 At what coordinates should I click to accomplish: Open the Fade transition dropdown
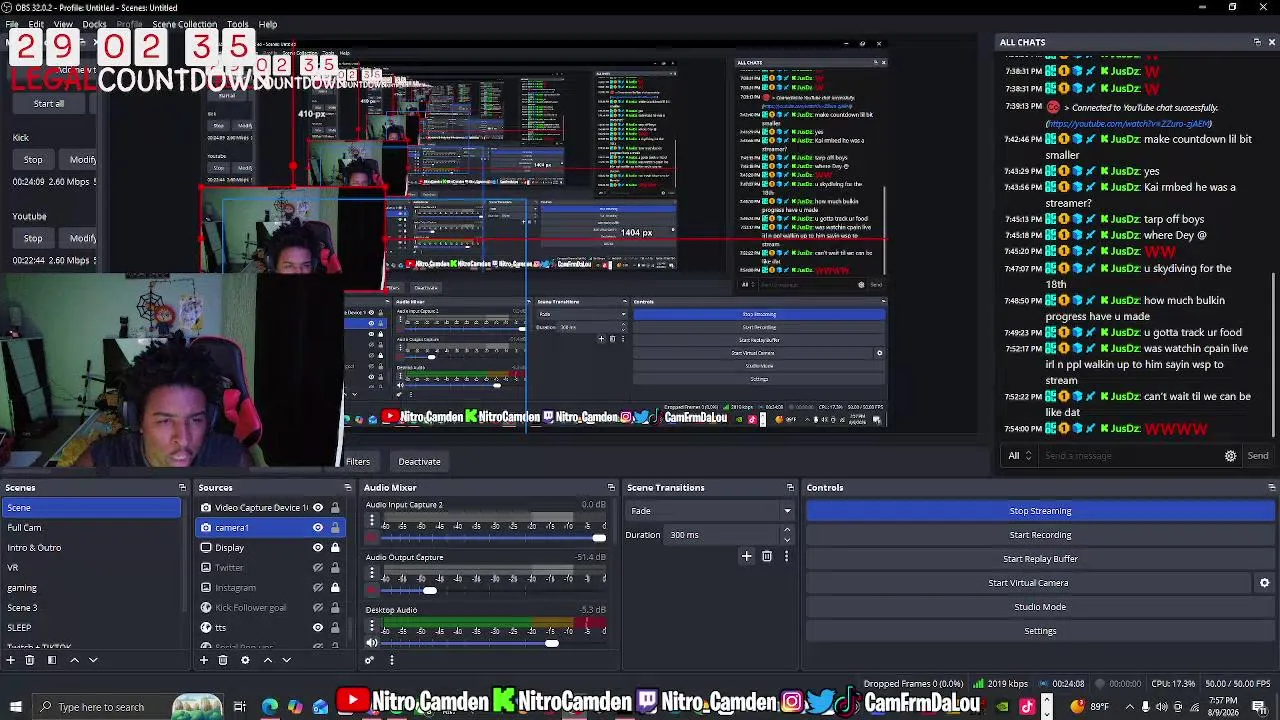710,511
